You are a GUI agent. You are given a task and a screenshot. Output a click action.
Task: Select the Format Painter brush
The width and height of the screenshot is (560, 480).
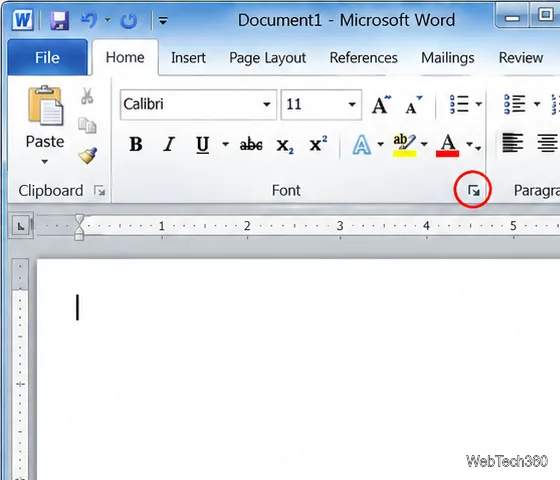pyautogui.click(x=88, y=155)
